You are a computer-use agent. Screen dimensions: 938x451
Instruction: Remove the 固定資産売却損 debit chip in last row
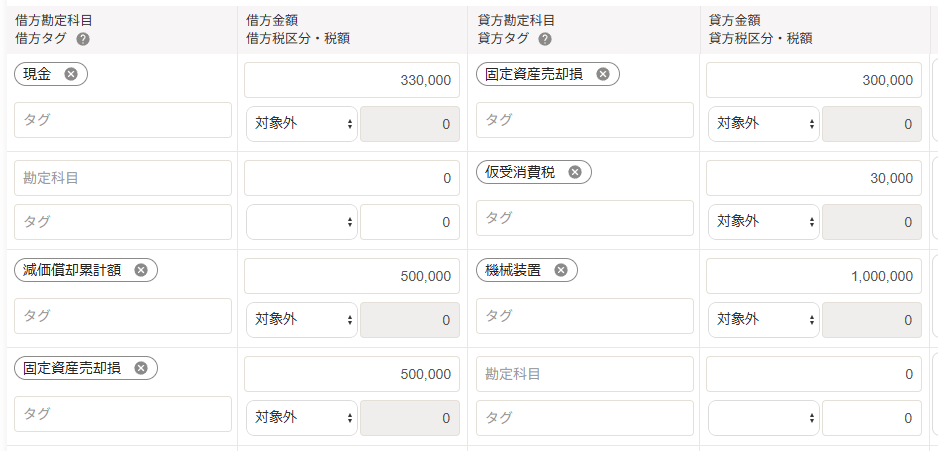pos(141,368)
